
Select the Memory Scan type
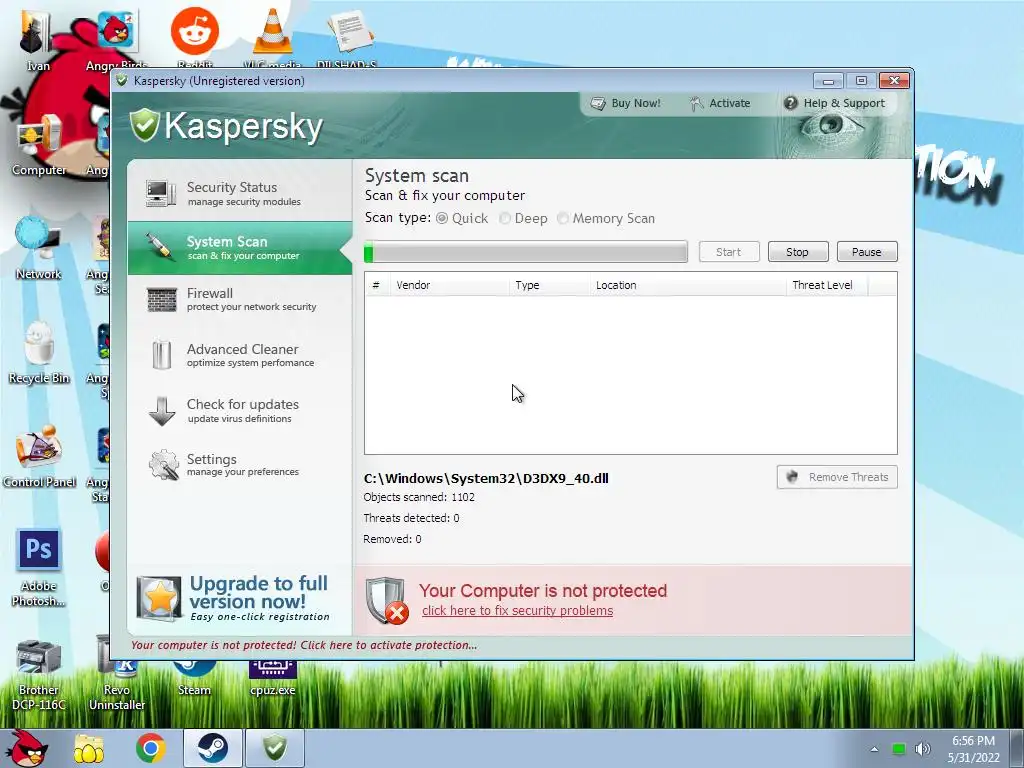pos(563,218)
